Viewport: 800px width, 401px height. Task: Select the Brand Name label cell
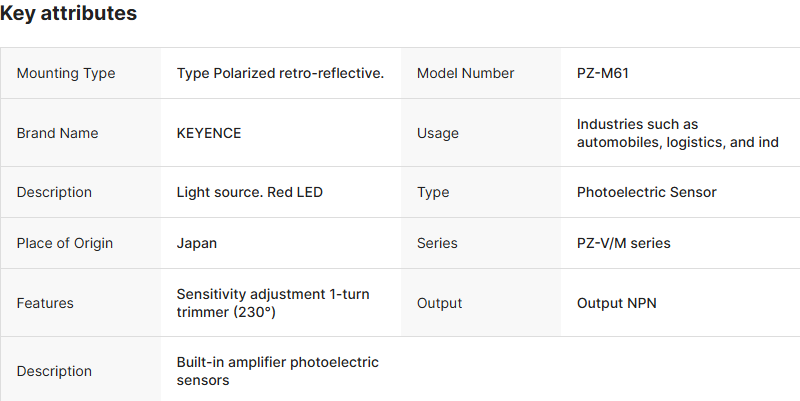(58, 133)
